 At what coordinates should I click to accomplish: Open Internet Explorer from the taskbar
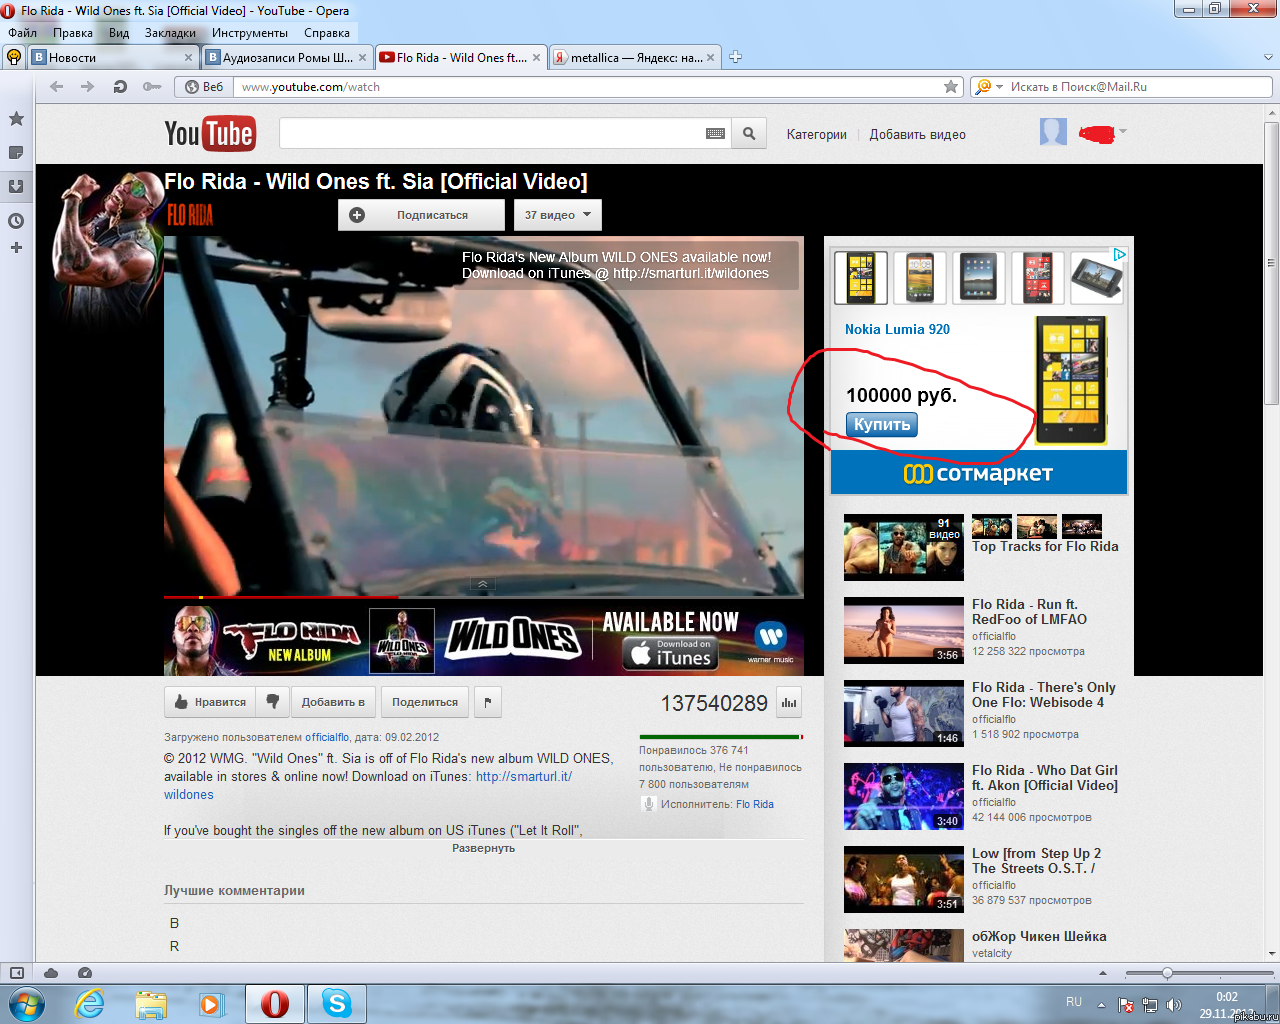[x=90, y=1003]
